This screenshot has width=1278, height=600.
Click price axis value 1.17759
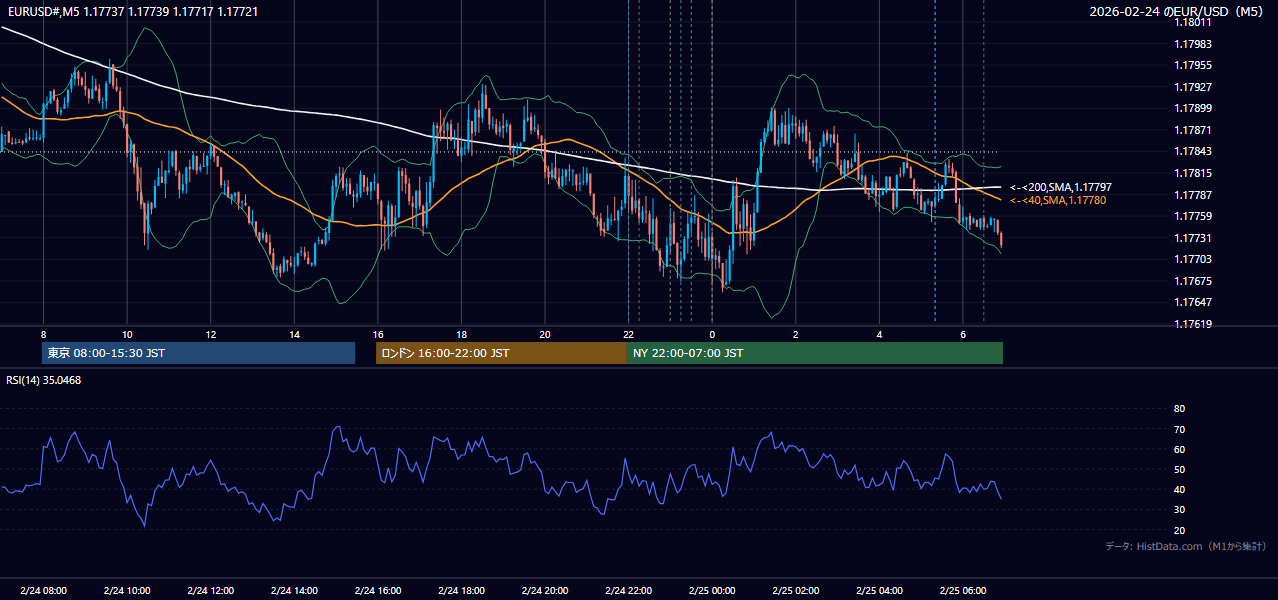point(1193,216)
